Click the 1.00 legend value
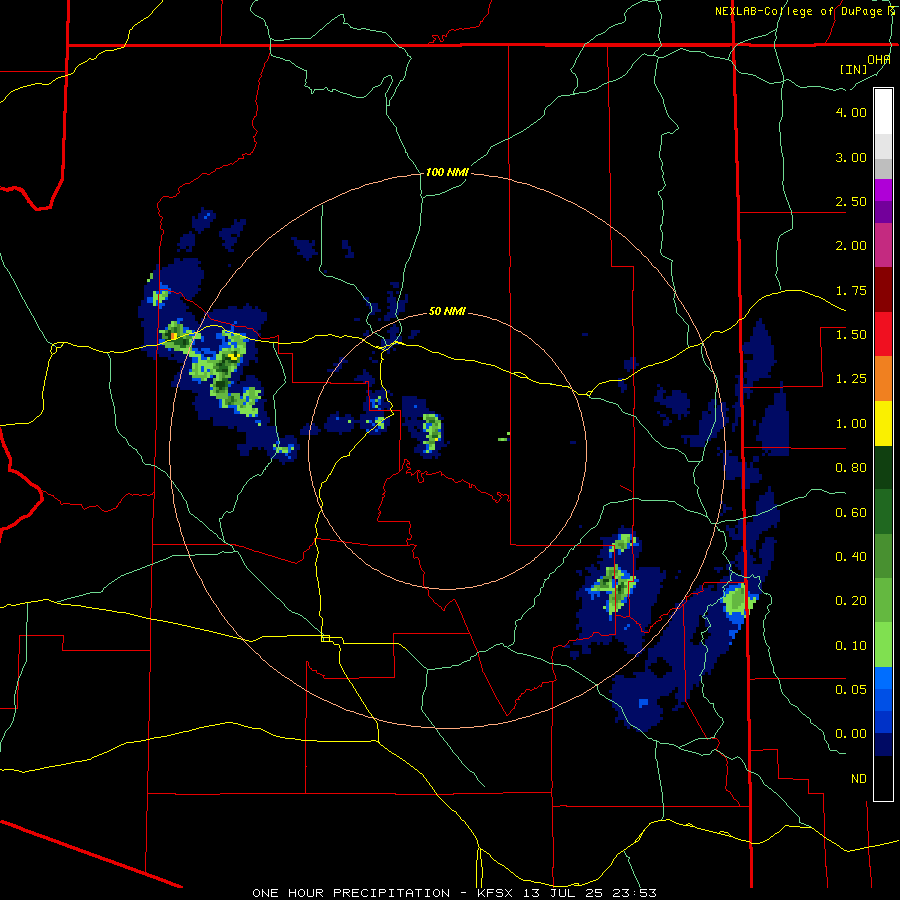The width and height of the screenshot is (900, 900). [851, 424]
